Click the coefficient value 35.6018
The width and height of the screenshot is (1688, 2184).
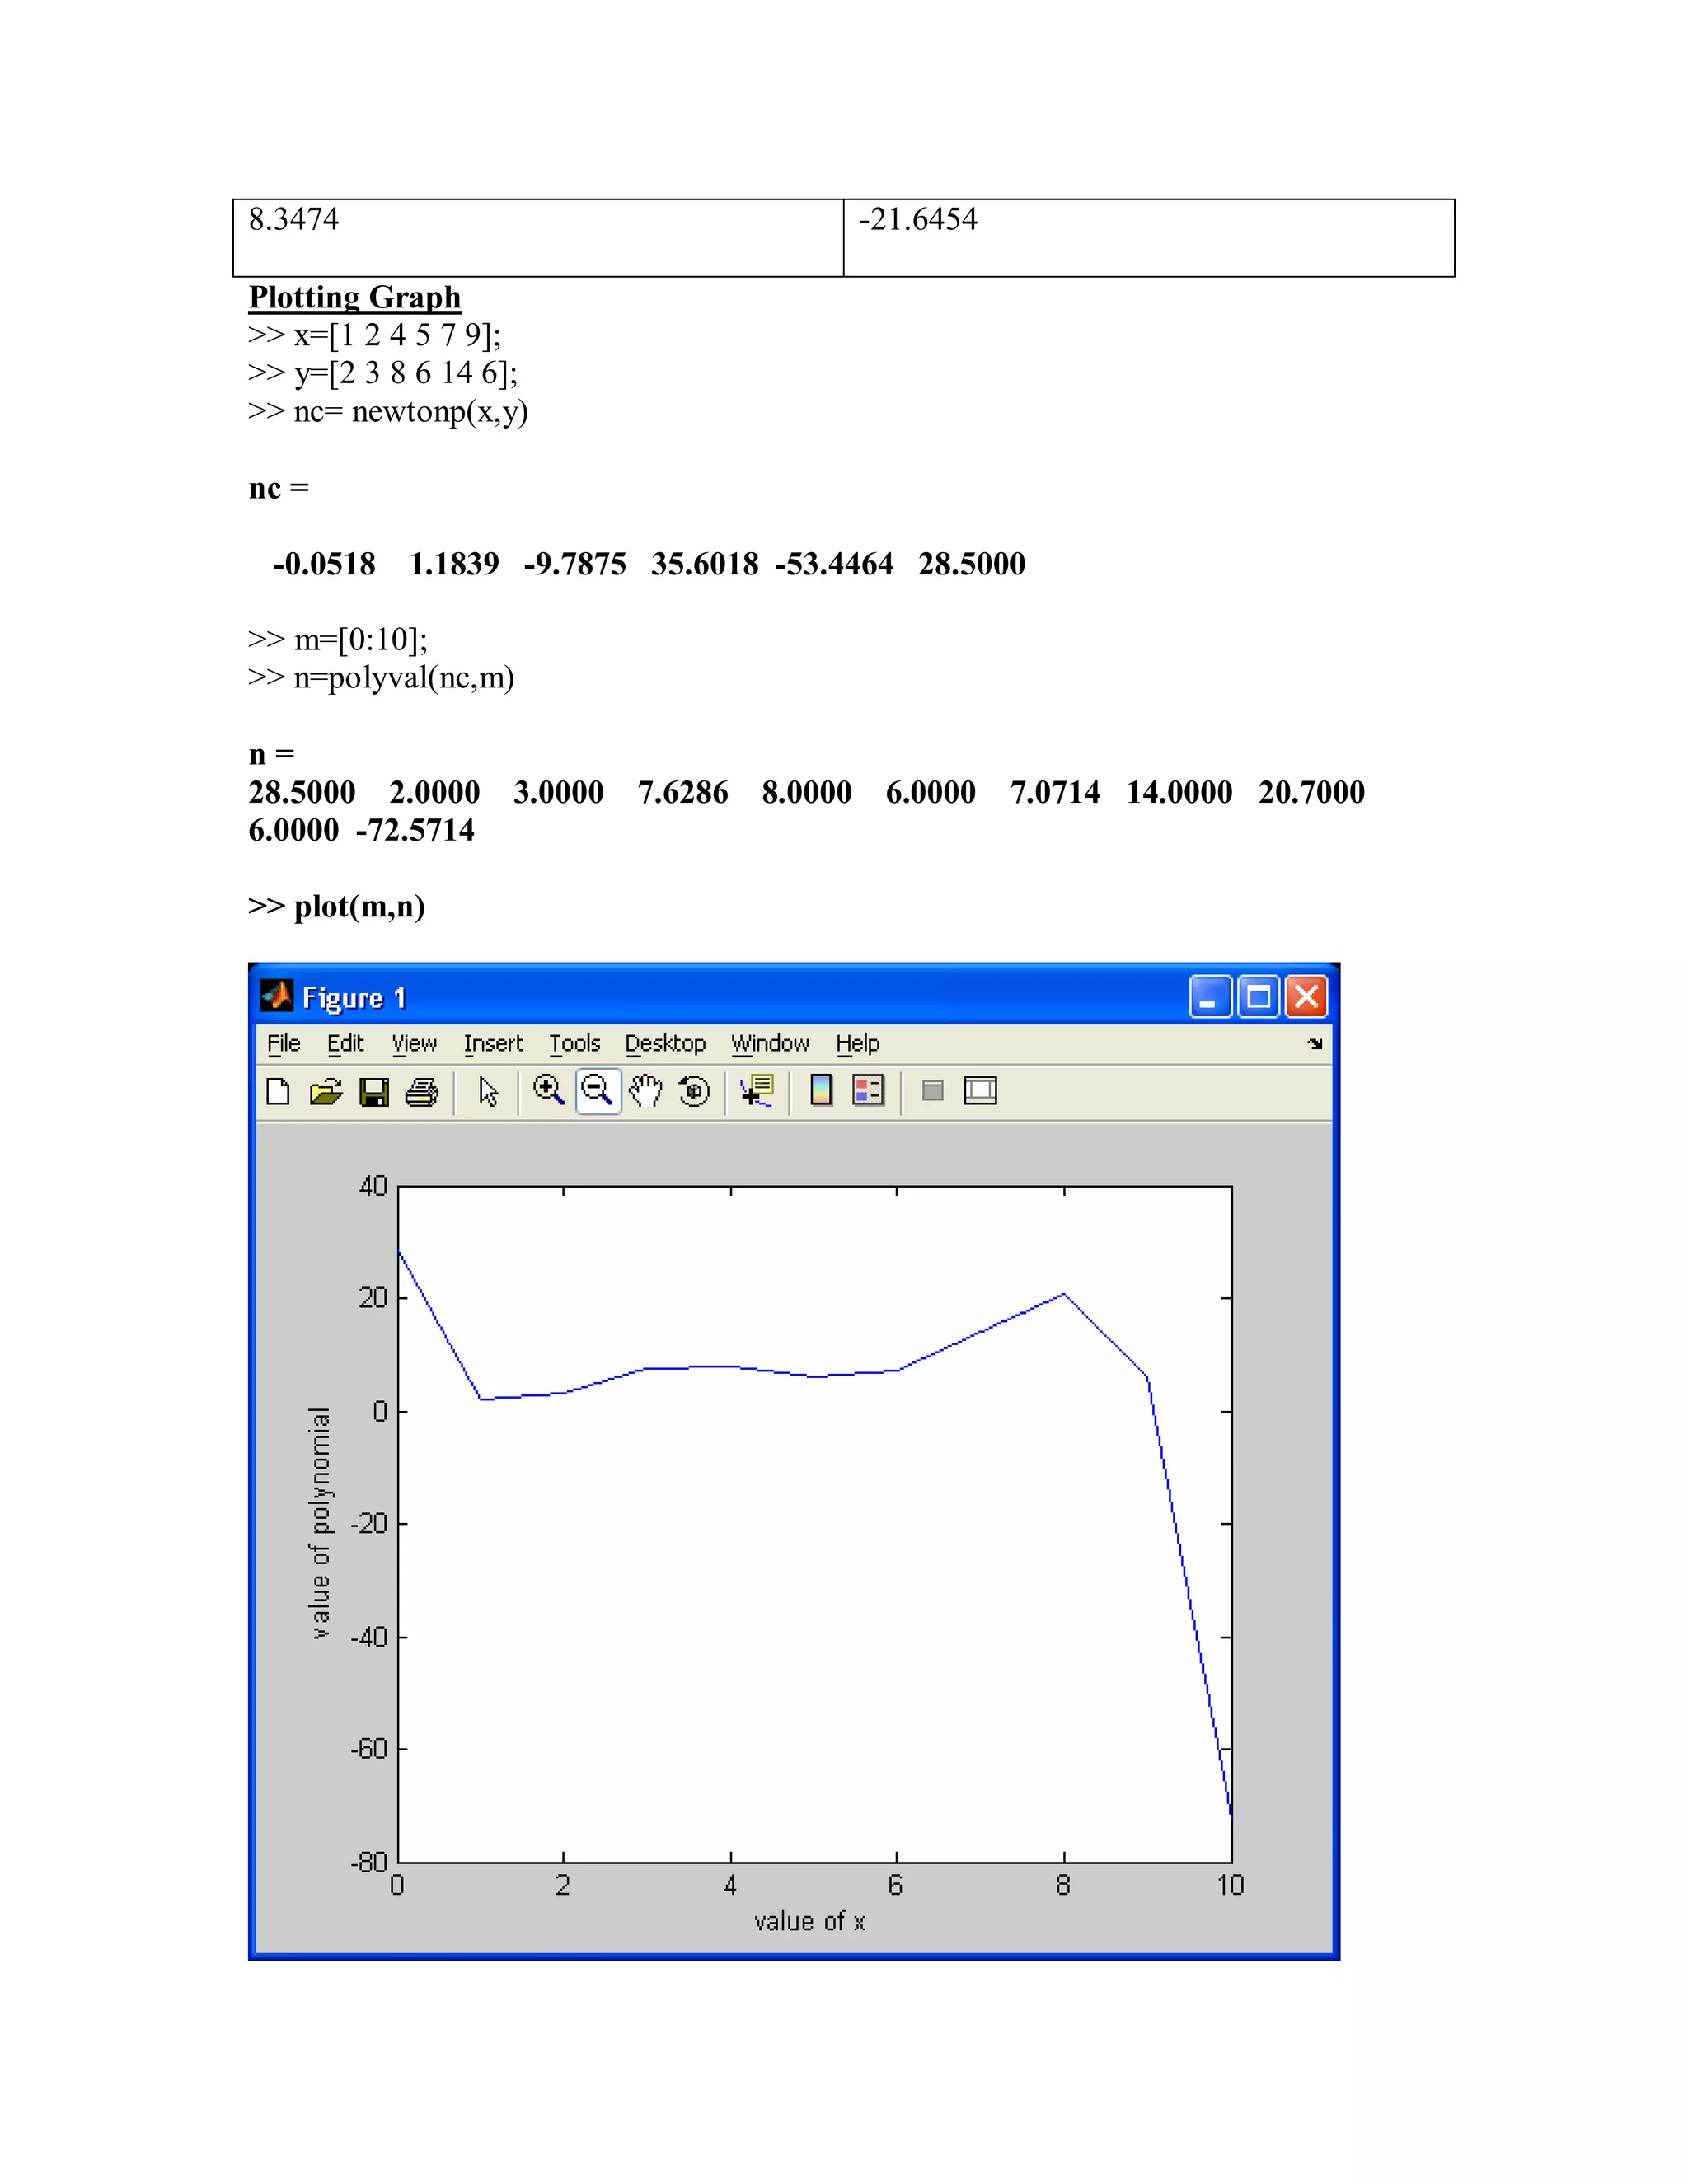coord(705,564)
